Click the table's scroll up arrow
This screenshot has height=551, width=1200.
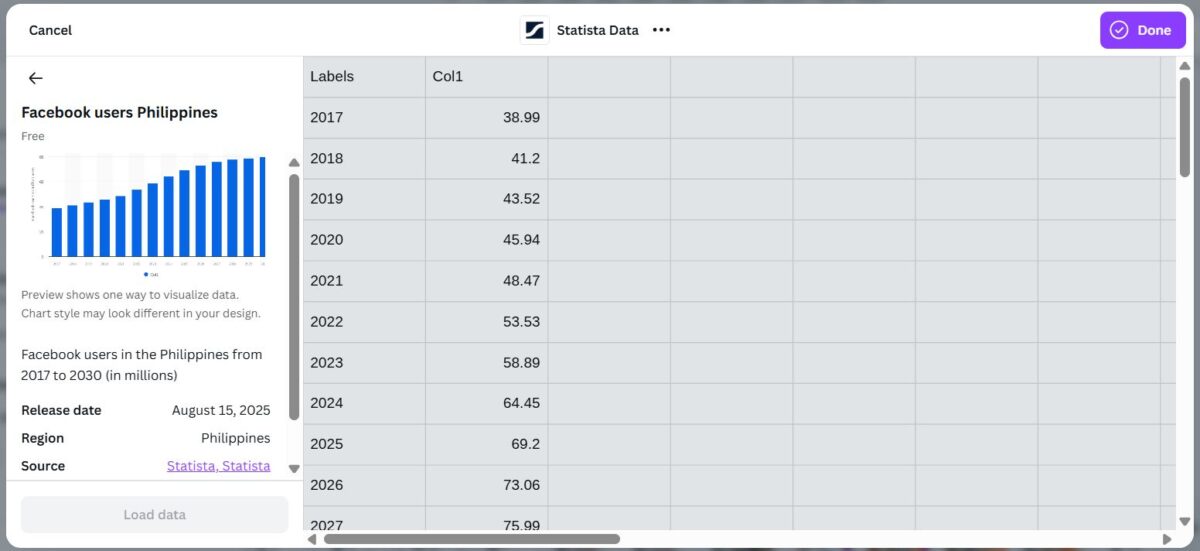1185,66
